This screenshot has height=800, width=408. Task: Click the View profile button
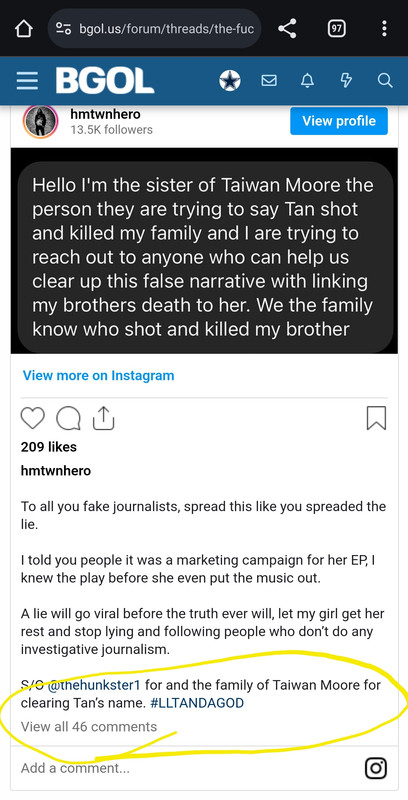[x=339, y=121]
